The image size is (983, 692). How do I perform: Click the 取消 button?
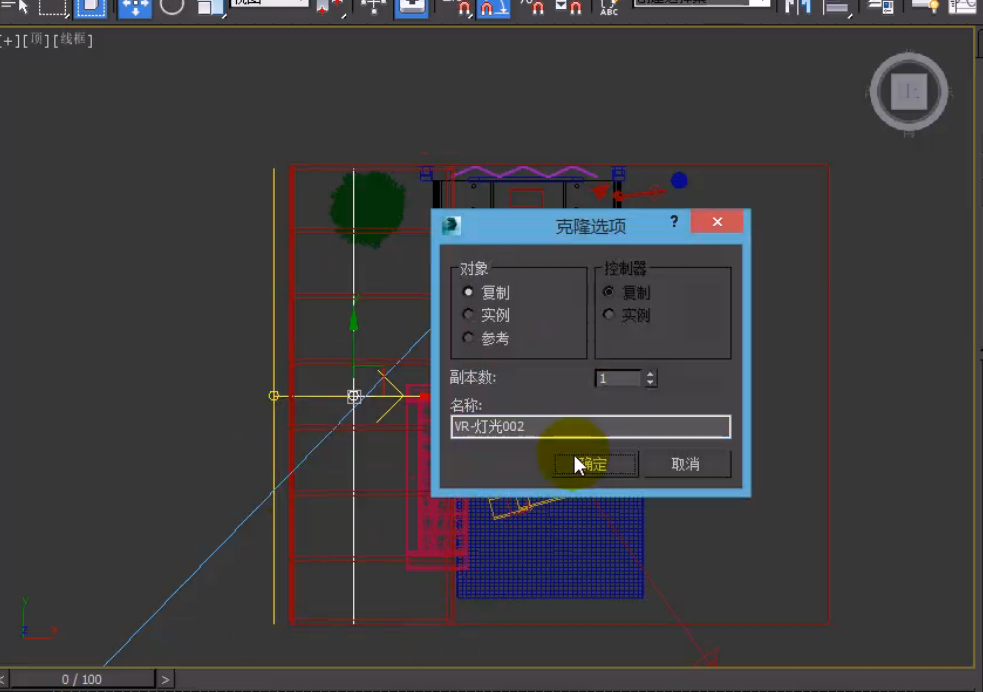[x=686, y=464]
